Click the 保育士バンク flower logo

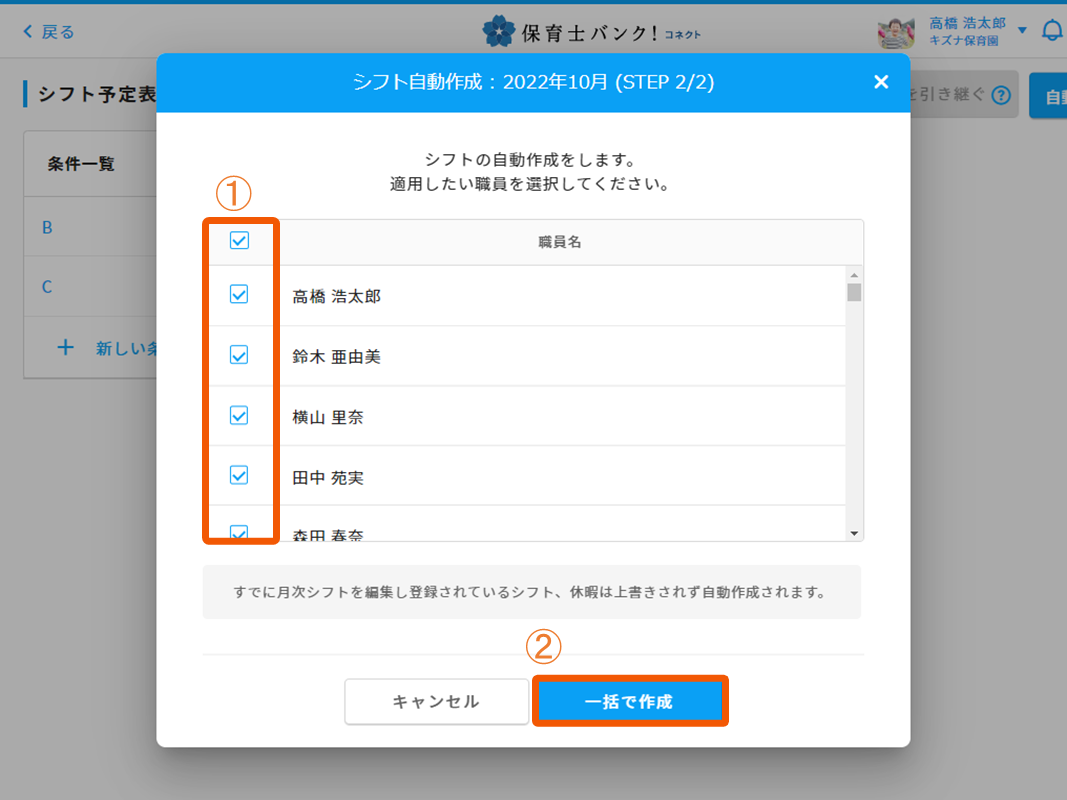[497, 32]
